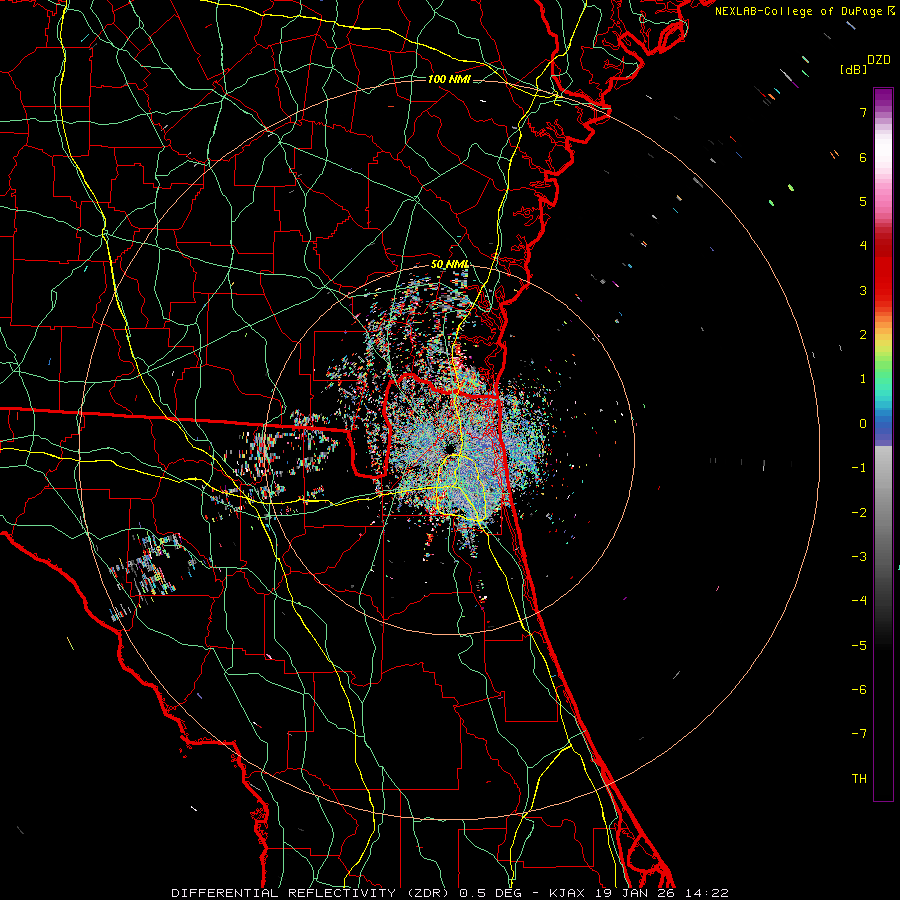900x900 pixels.
Task: Click the scale value 5
Action: tap(863, 201)
